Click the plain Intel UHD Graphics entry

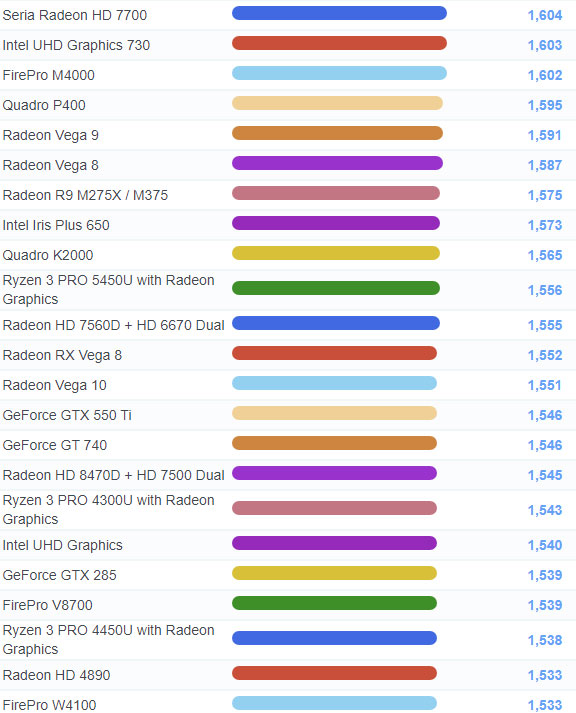point(63,545)
